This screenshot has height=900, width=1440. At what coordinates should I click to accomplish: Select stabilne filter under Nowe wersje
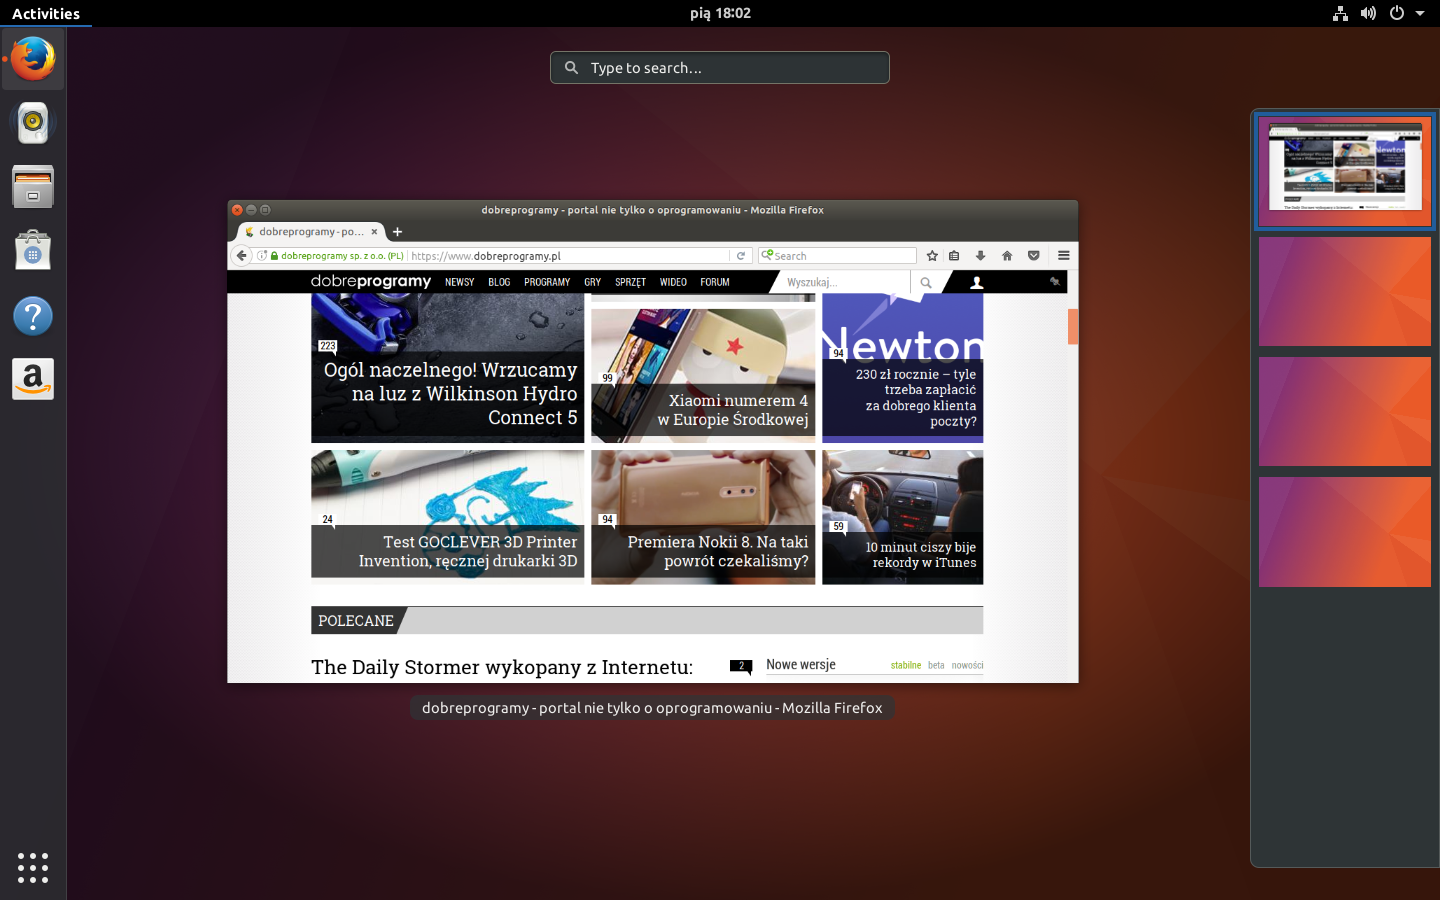(x=906, y=665)
